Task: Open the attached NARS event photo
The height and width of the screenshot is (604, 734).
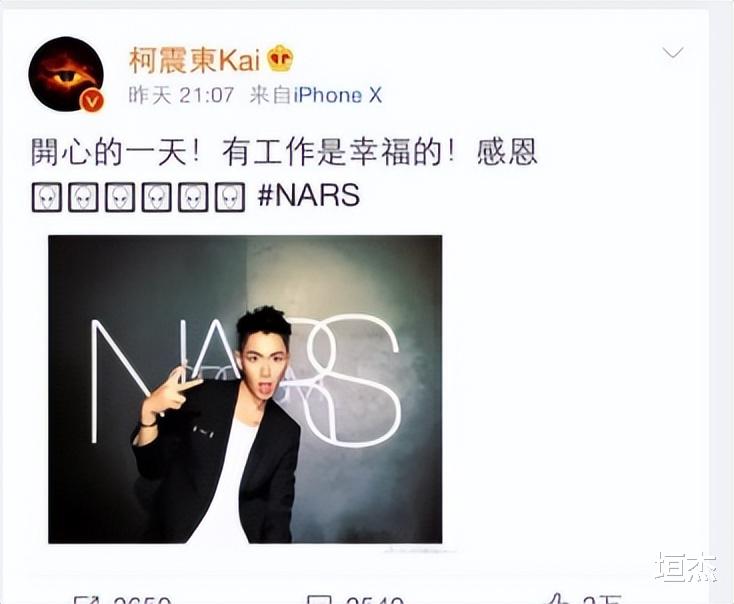Action: tap(245, 389)
